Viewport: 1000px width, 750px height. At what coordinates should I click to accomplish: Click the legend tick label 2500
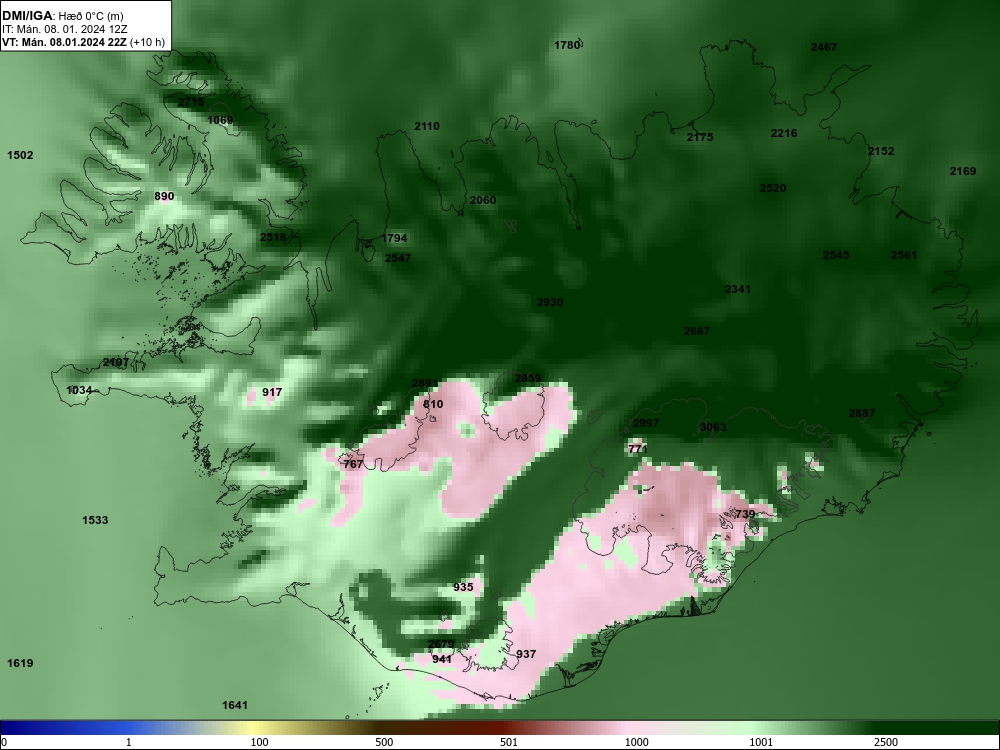coord(886,742)
